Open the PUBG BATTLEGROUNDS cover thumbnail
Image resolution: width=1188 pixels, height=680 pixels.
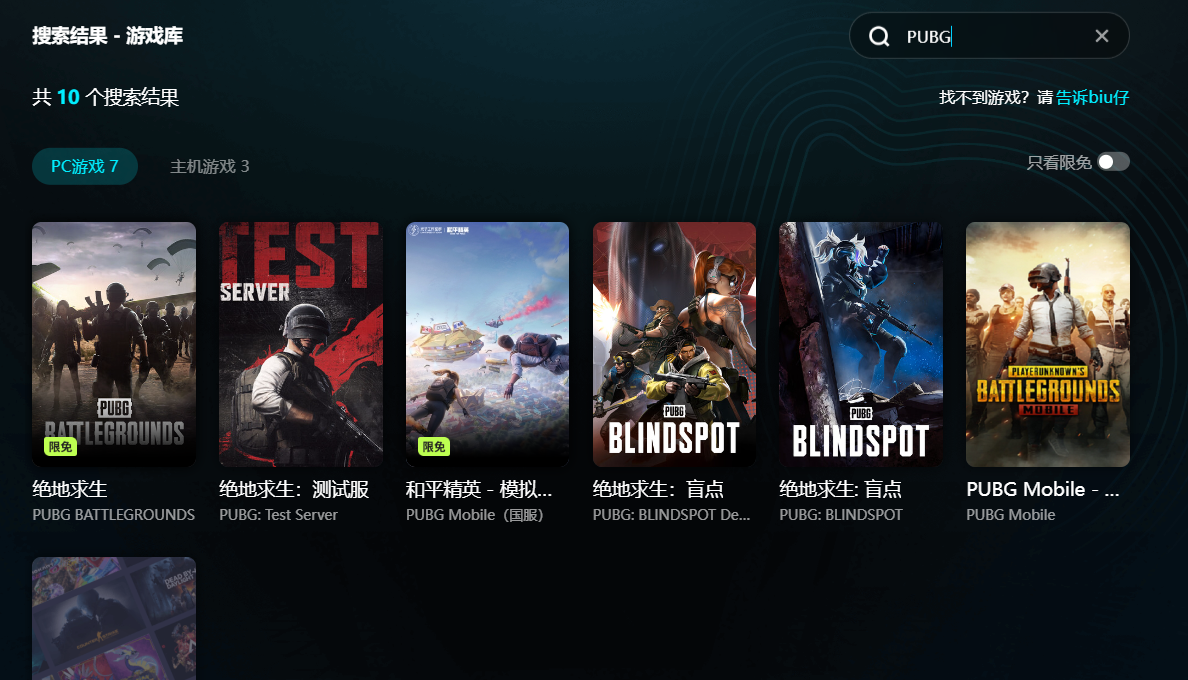coord(114,345)
